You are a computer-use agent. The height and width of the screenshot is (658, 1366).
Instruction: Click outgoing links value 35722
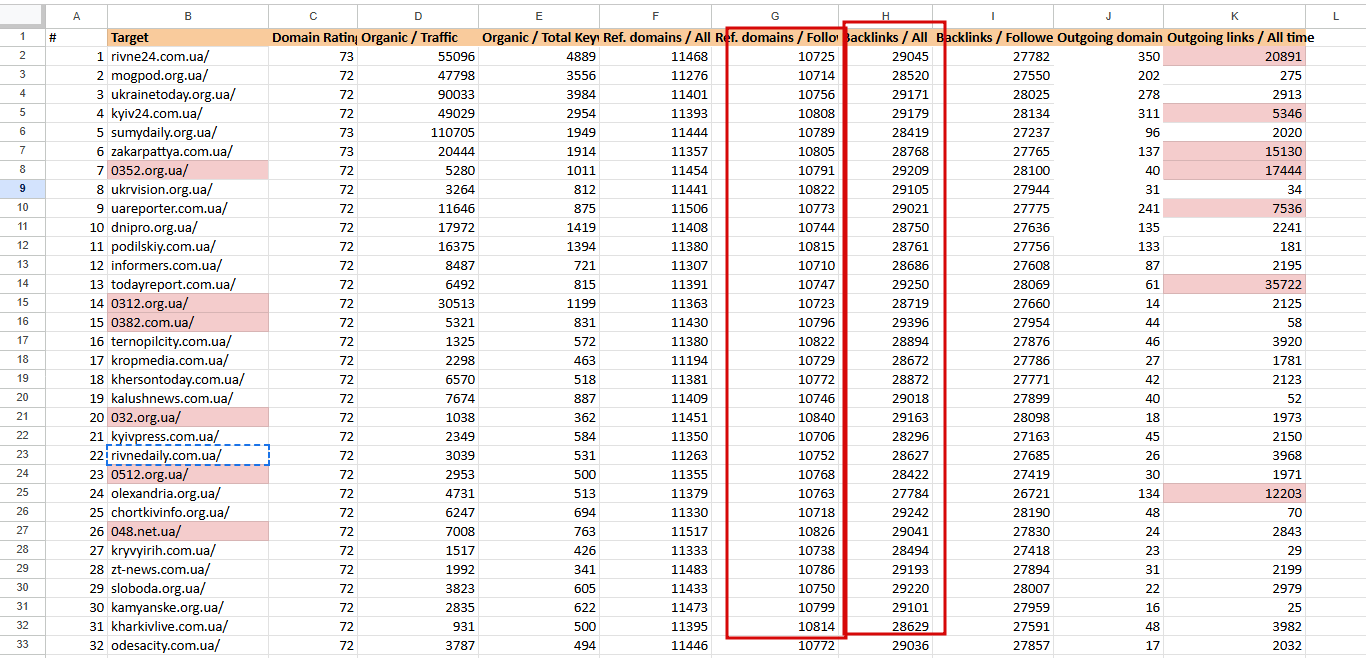tap(1235, 284)
